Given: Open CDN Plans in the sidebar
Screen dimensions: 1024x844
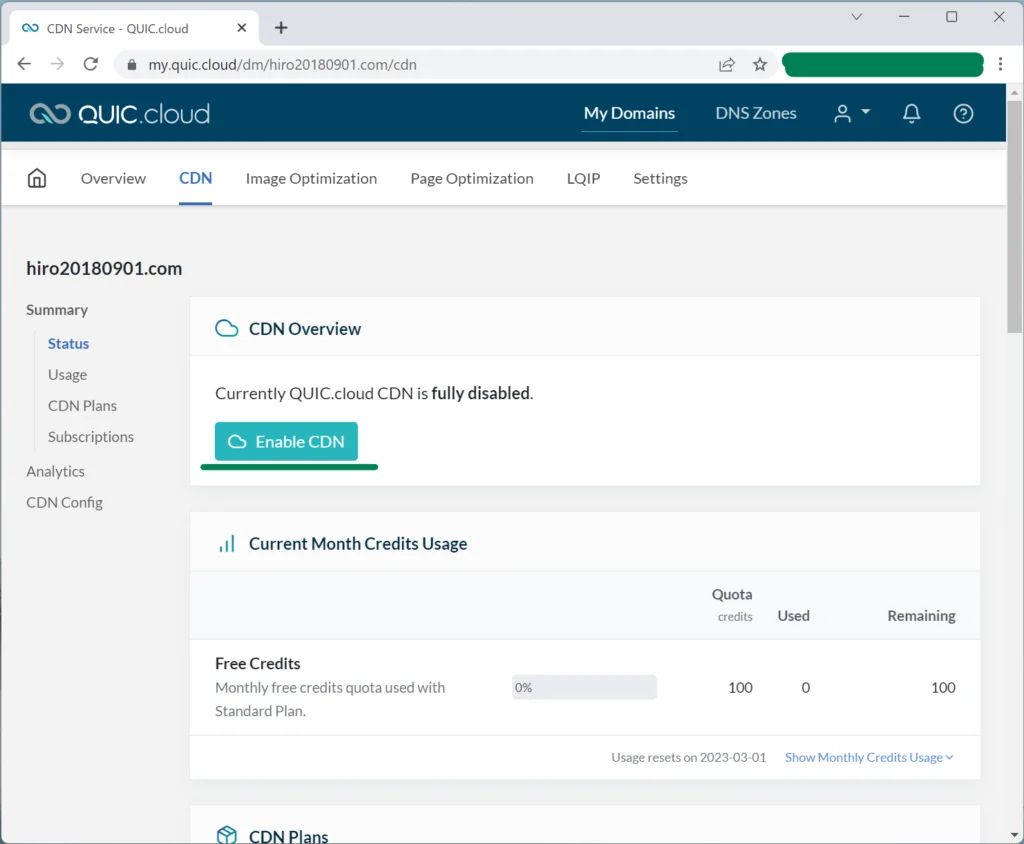Looking at the screenshot, I should point(82,406).
